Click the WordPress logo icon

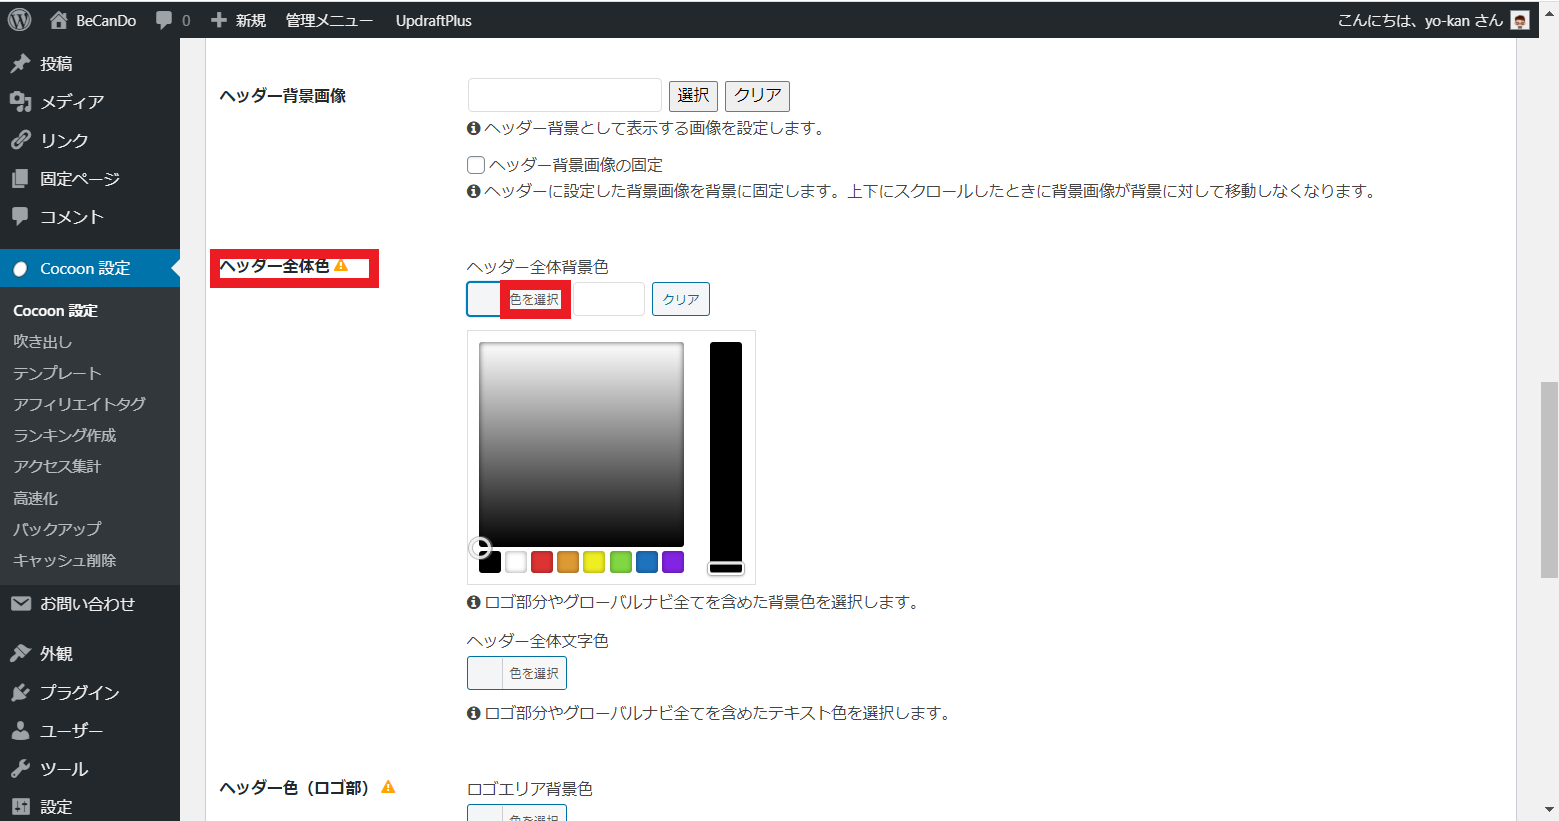point(20,20)
